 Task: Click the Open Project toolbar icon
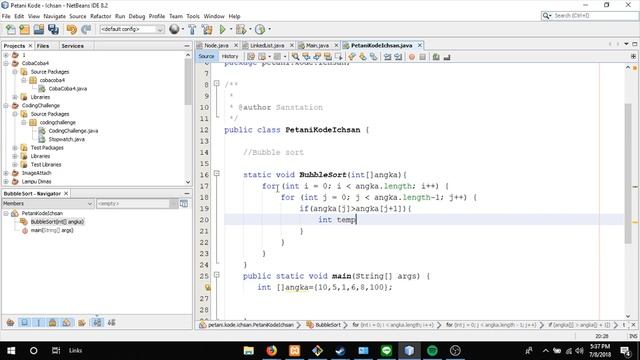point(39,29)
